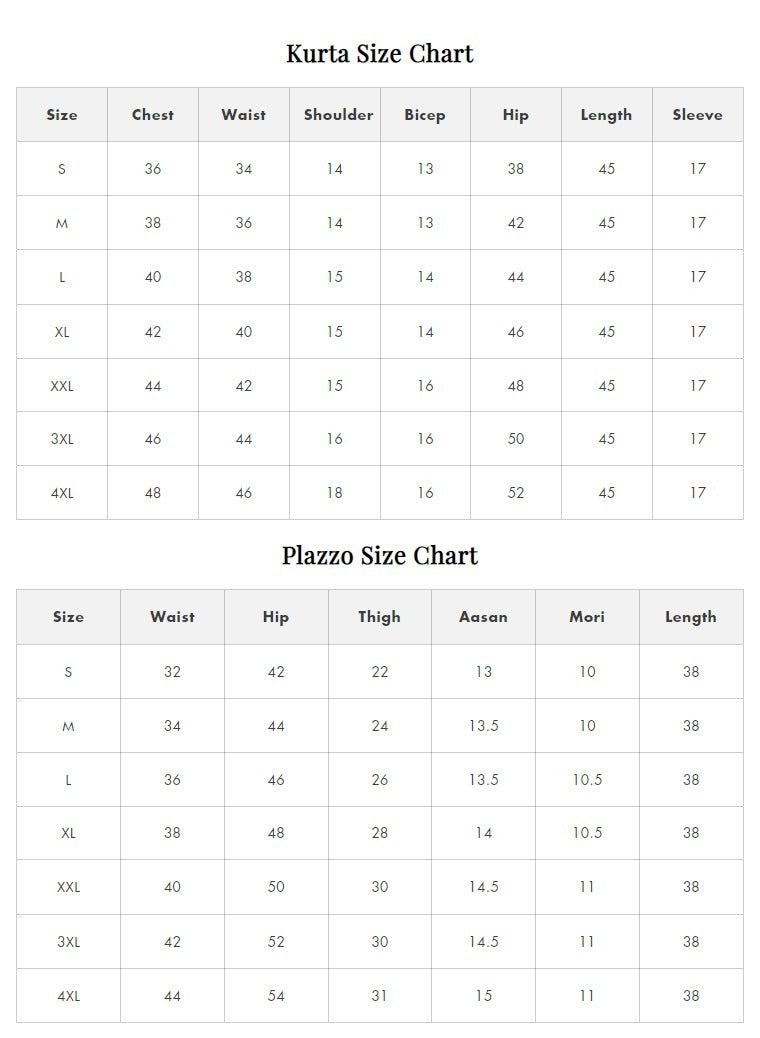Click the Mori column header
Image resolution: width=760 pixels, height=1038 pixels.
(x=587, y=617)
